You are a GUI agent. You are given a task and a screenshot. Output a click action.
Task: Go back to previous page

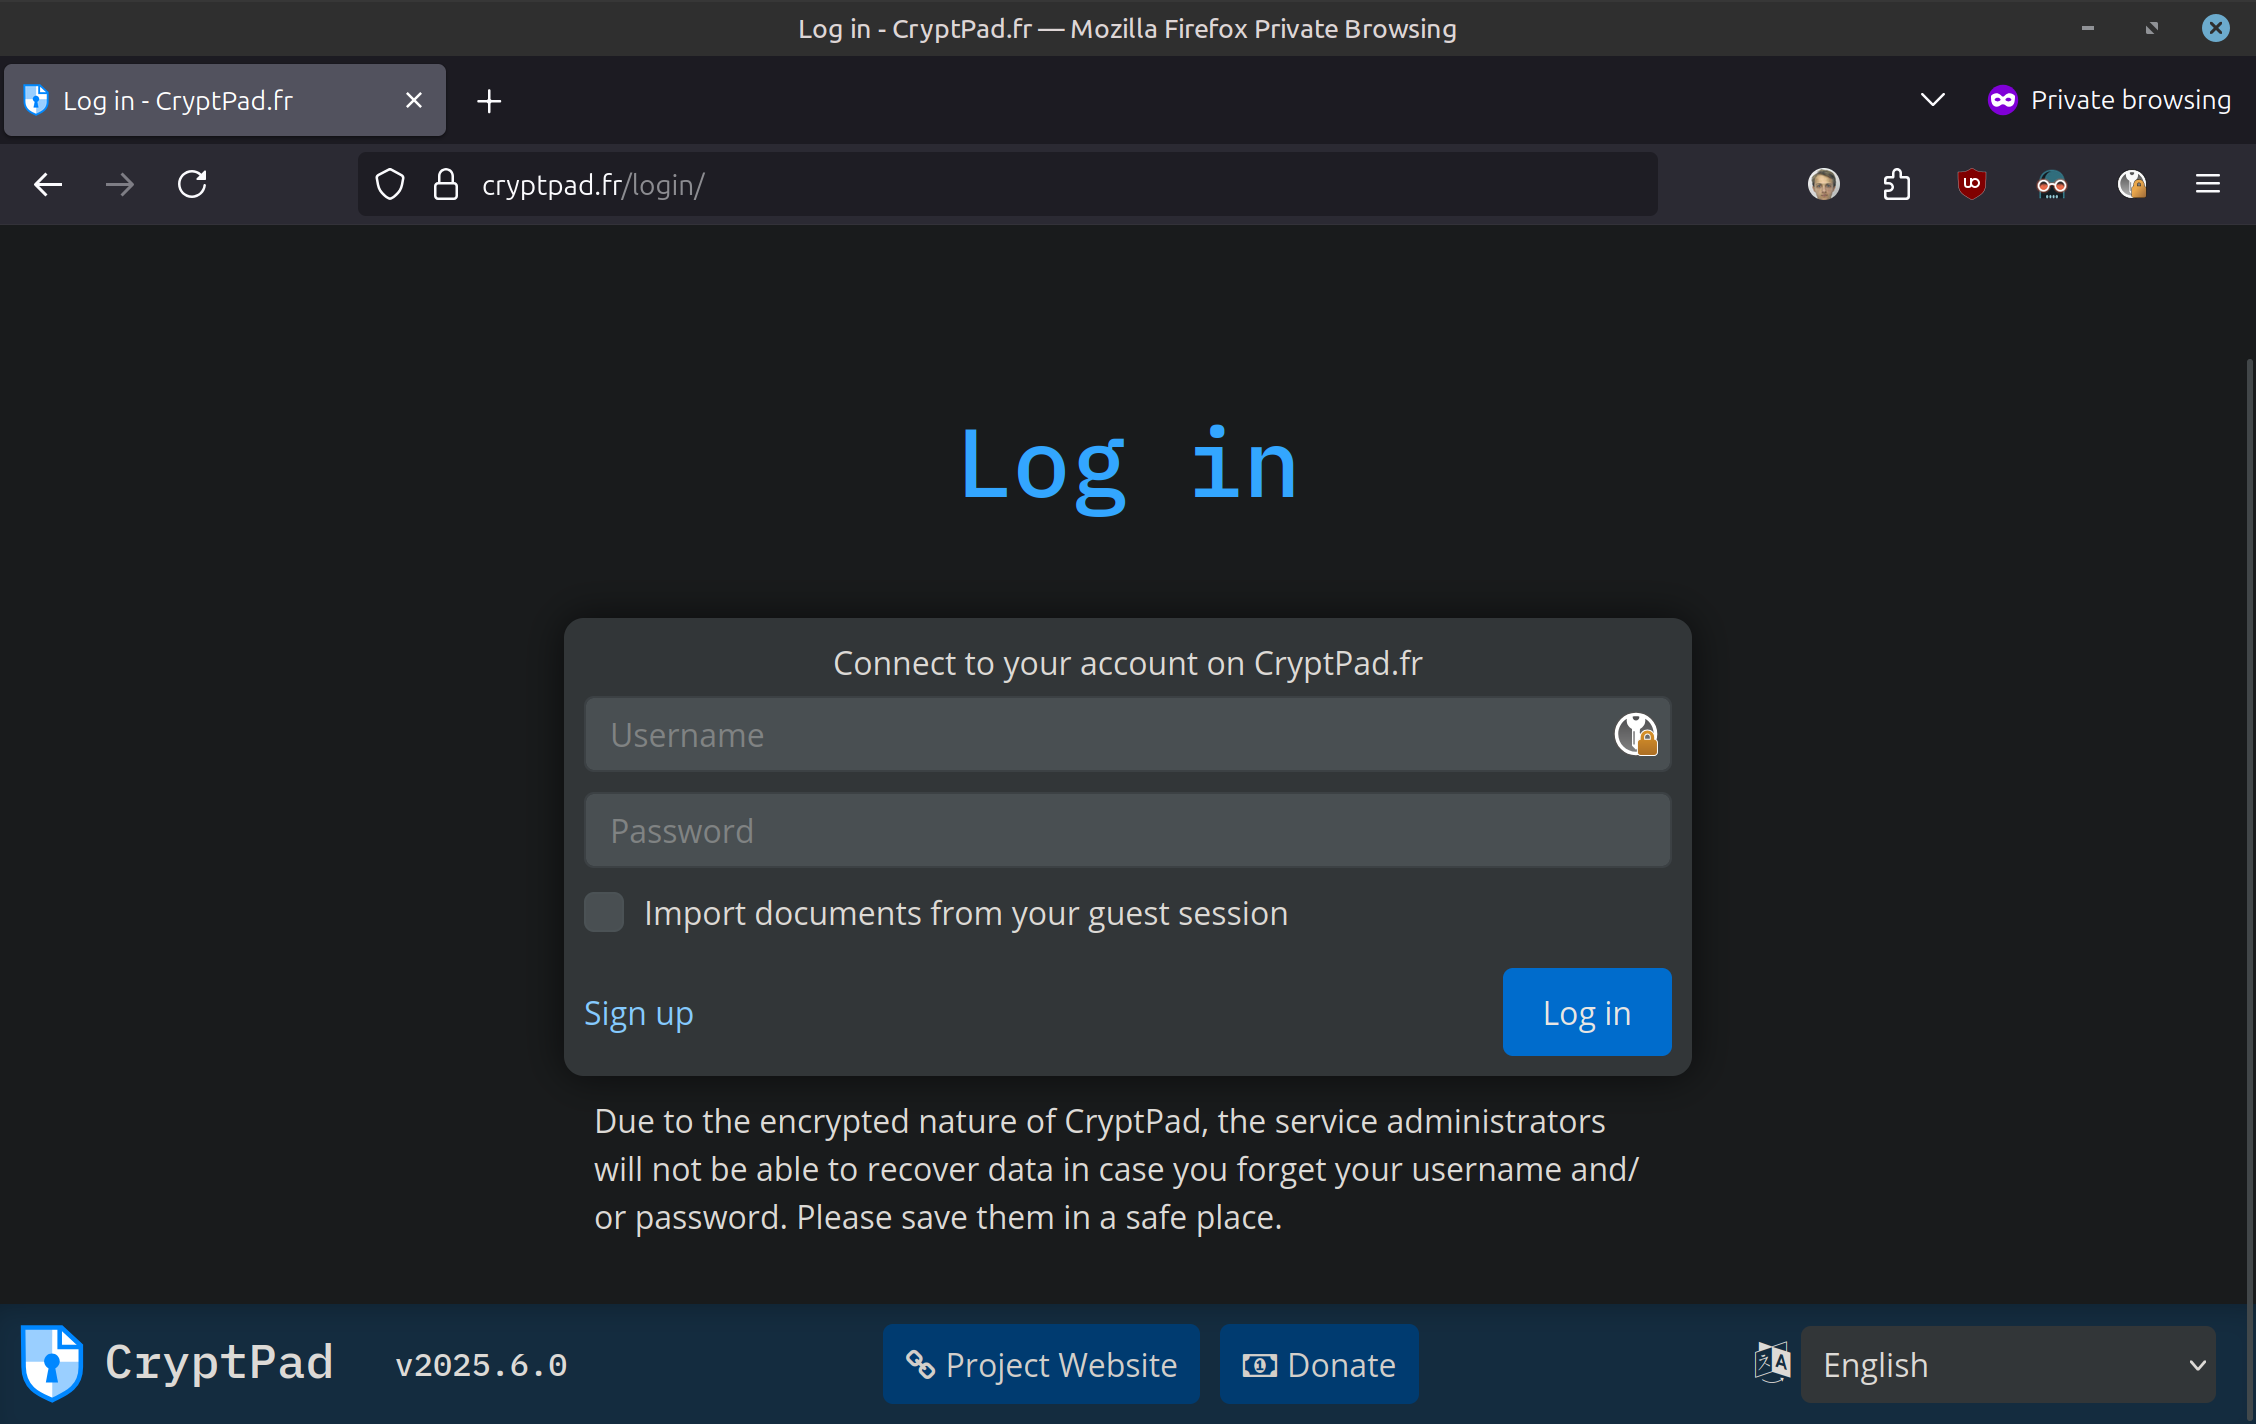point(48,184)
